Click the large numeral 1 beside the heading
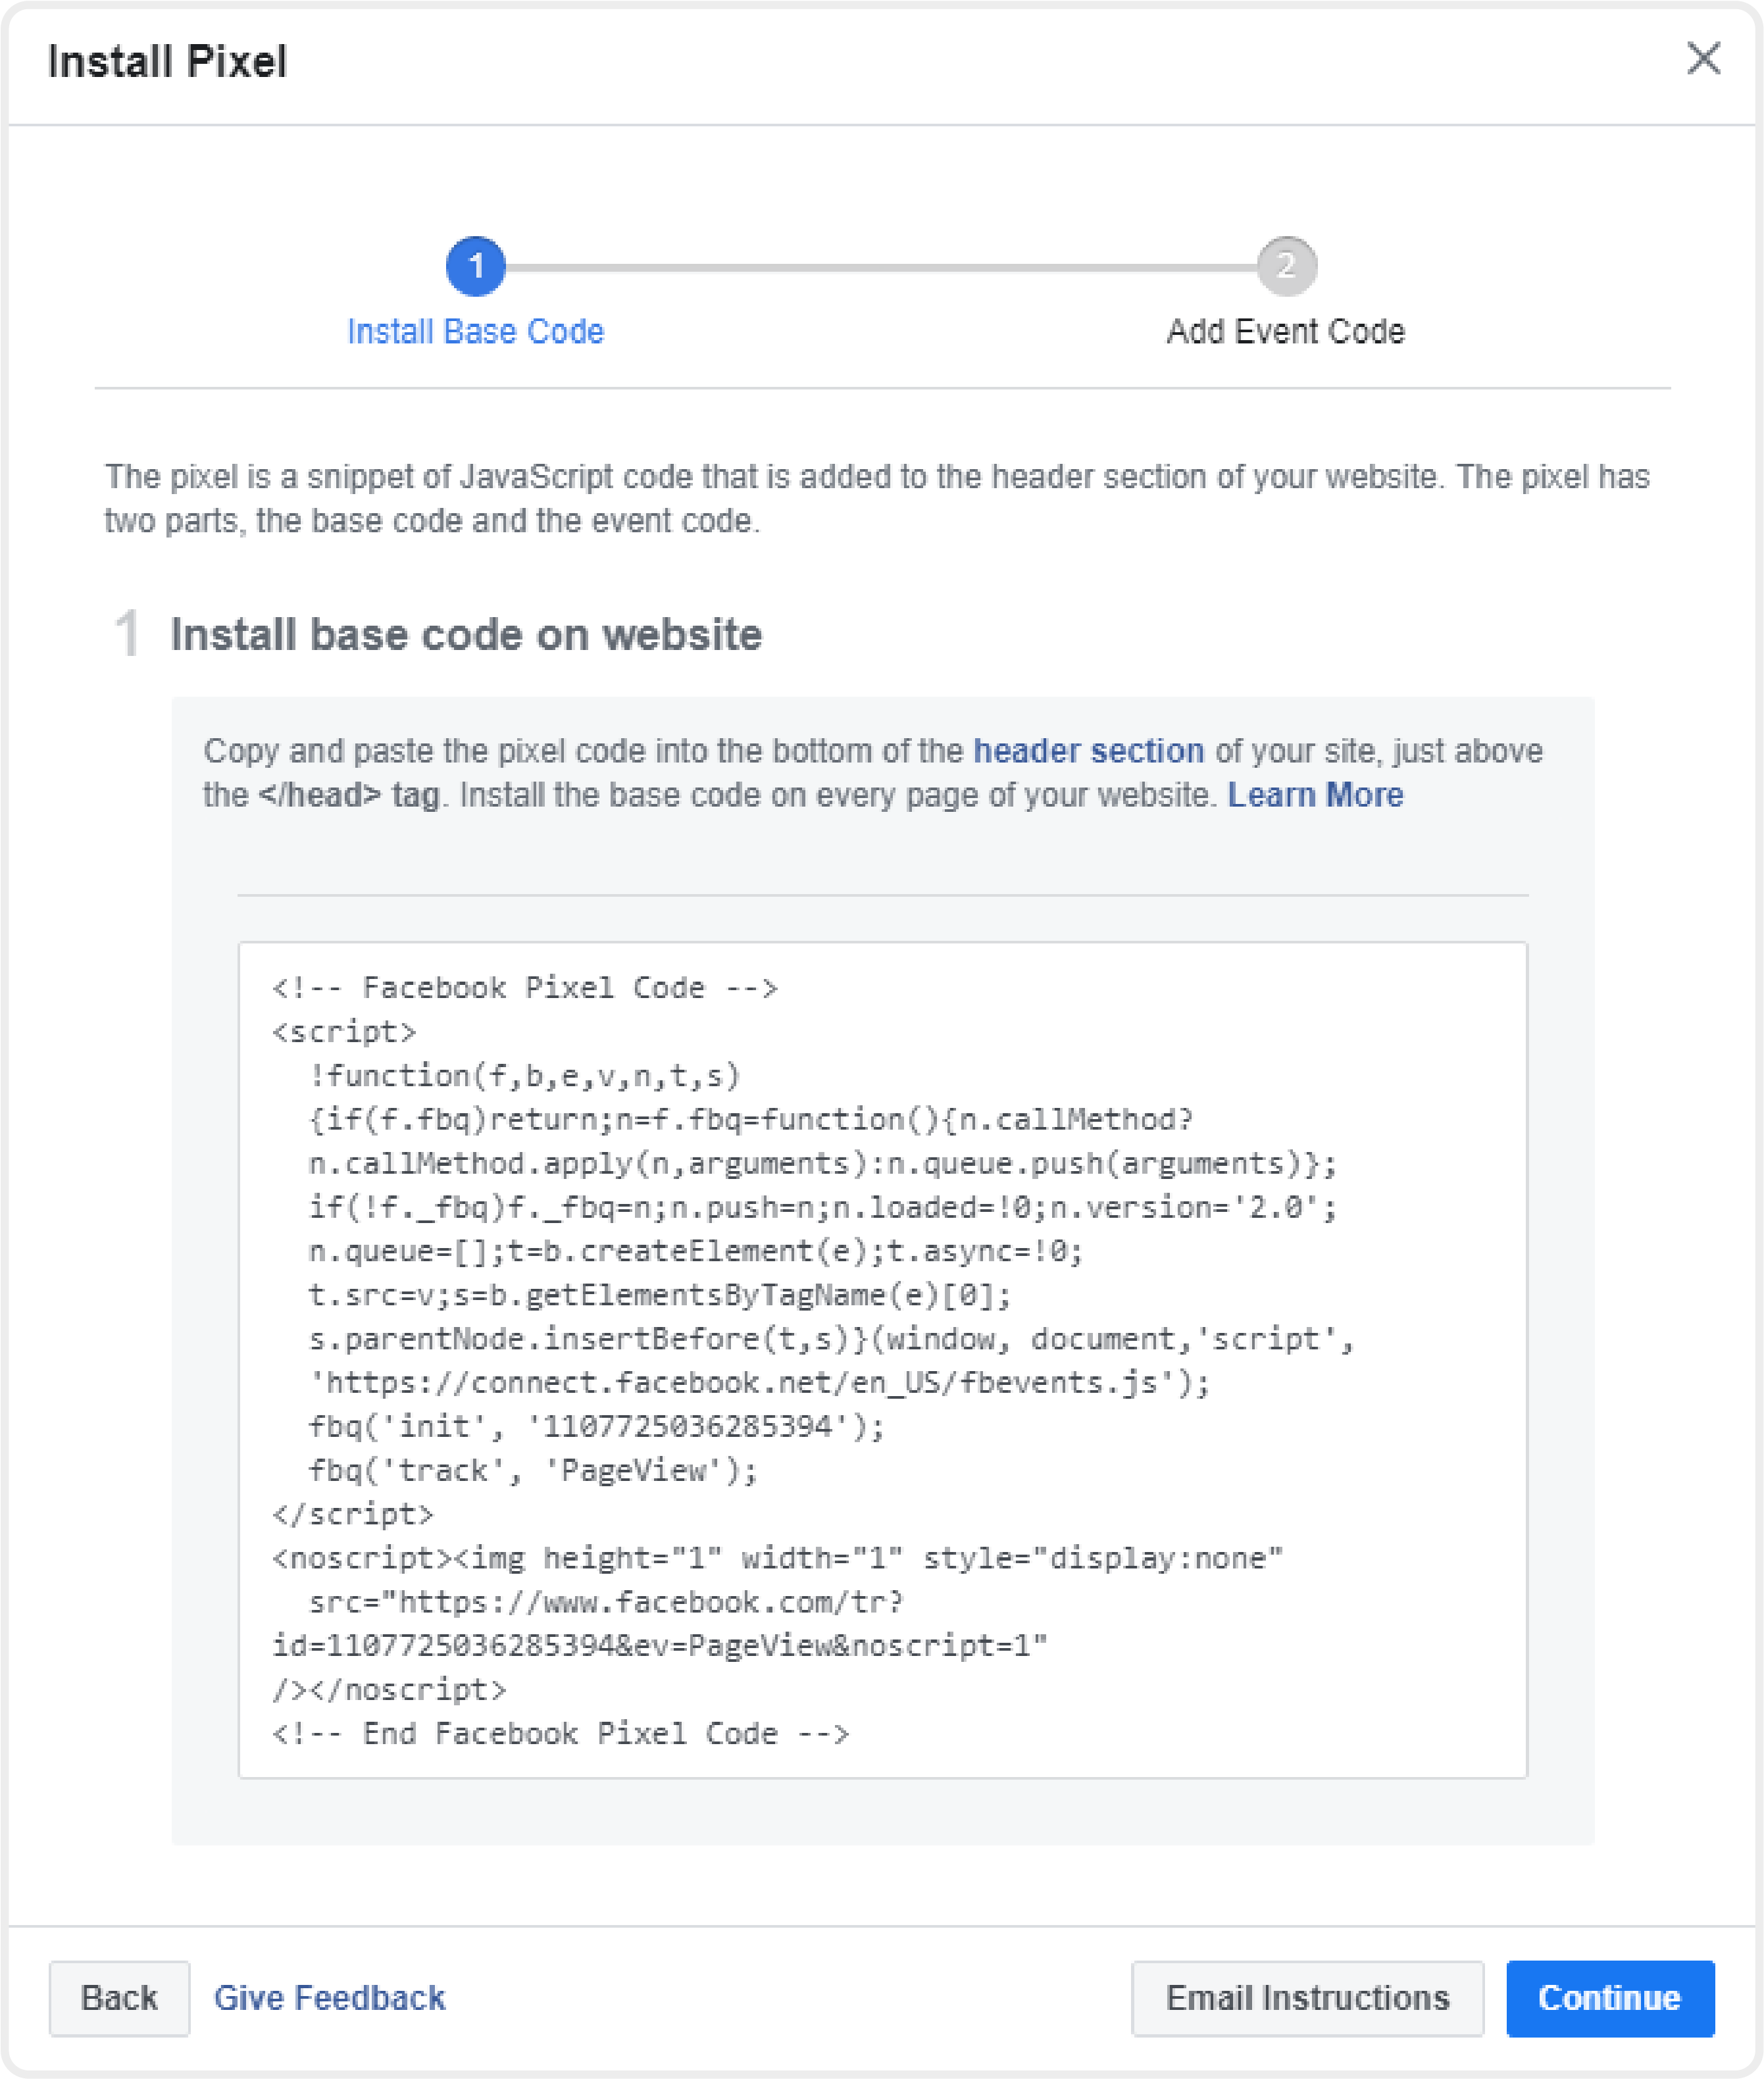The height and width of the screenshot is (2079, 1764). click(x=127, y=634)
